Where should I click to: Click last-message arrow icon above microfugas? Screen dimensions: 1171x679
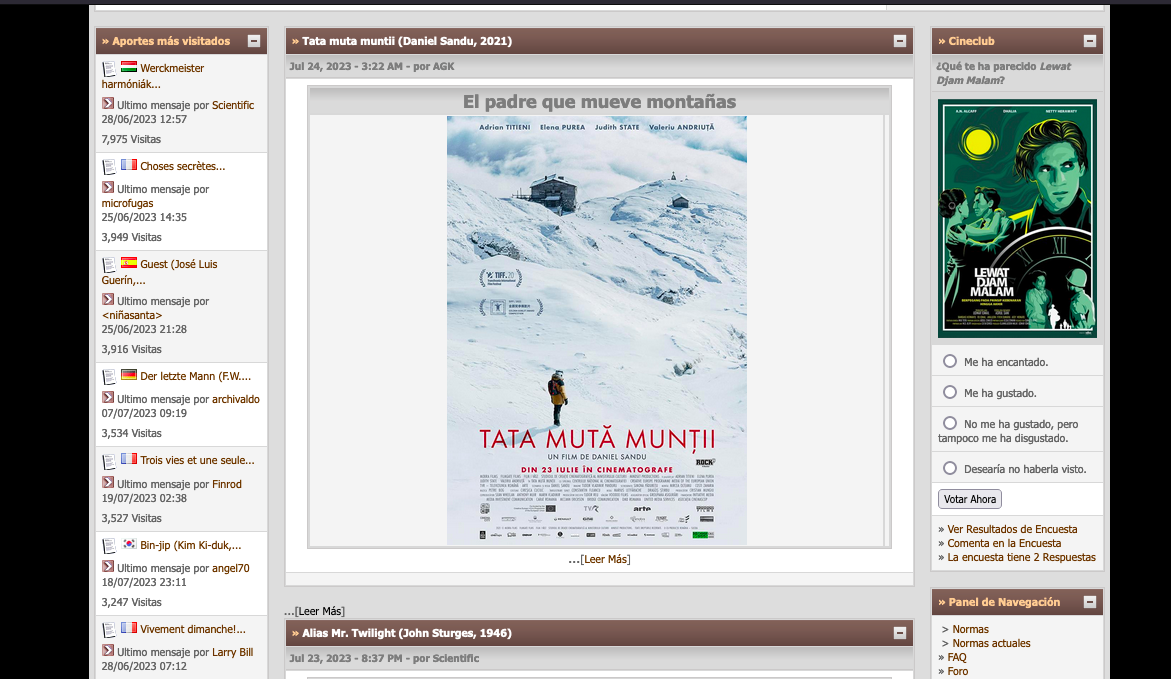(108, 187)
